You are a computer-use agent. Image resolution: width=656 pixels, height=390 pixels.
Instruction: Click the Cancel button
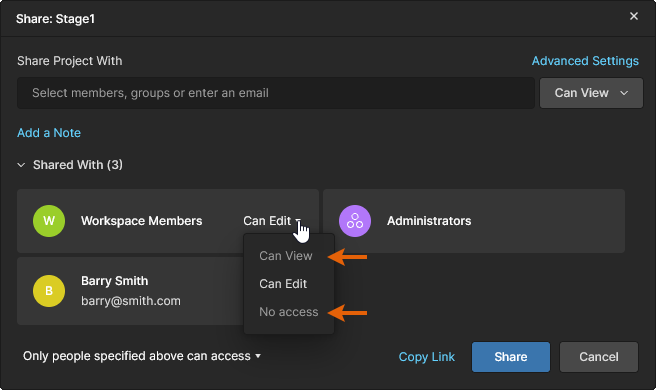[599, 357]
